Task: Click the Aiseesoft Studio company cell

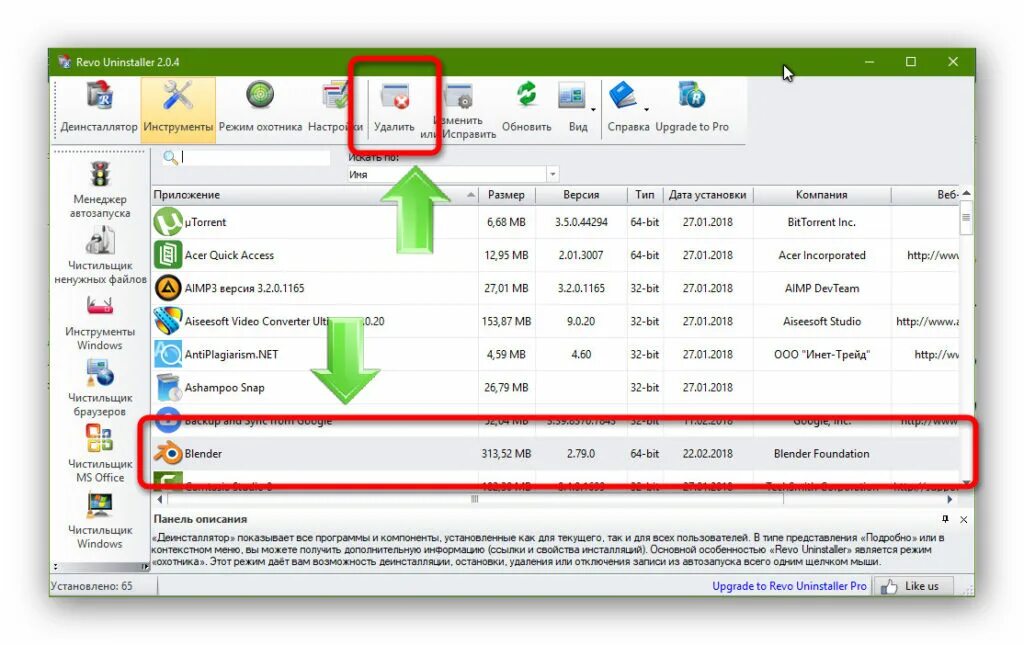Action: [x=822, y=321]
